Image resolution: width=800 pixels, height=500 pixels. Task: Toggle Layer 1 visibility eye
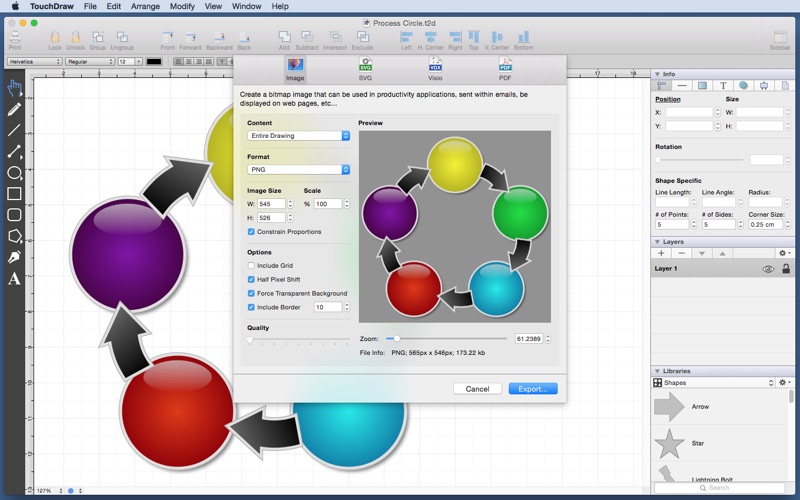[768, 269]
